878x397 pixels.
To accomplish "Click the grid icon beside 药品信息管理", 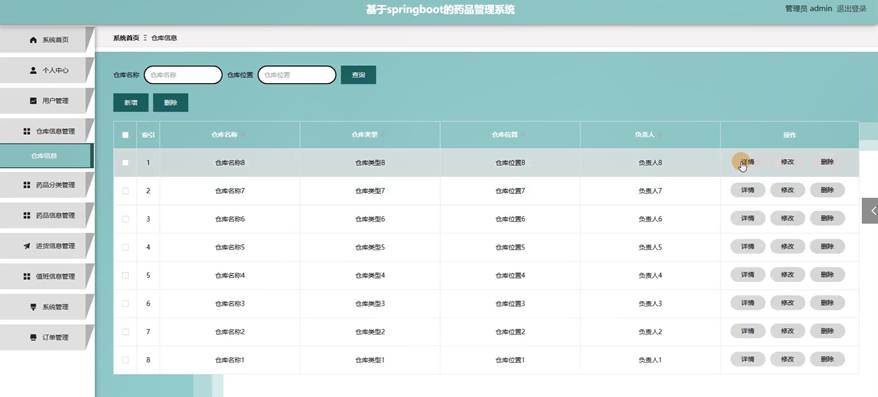I will (x=27, y=215).
